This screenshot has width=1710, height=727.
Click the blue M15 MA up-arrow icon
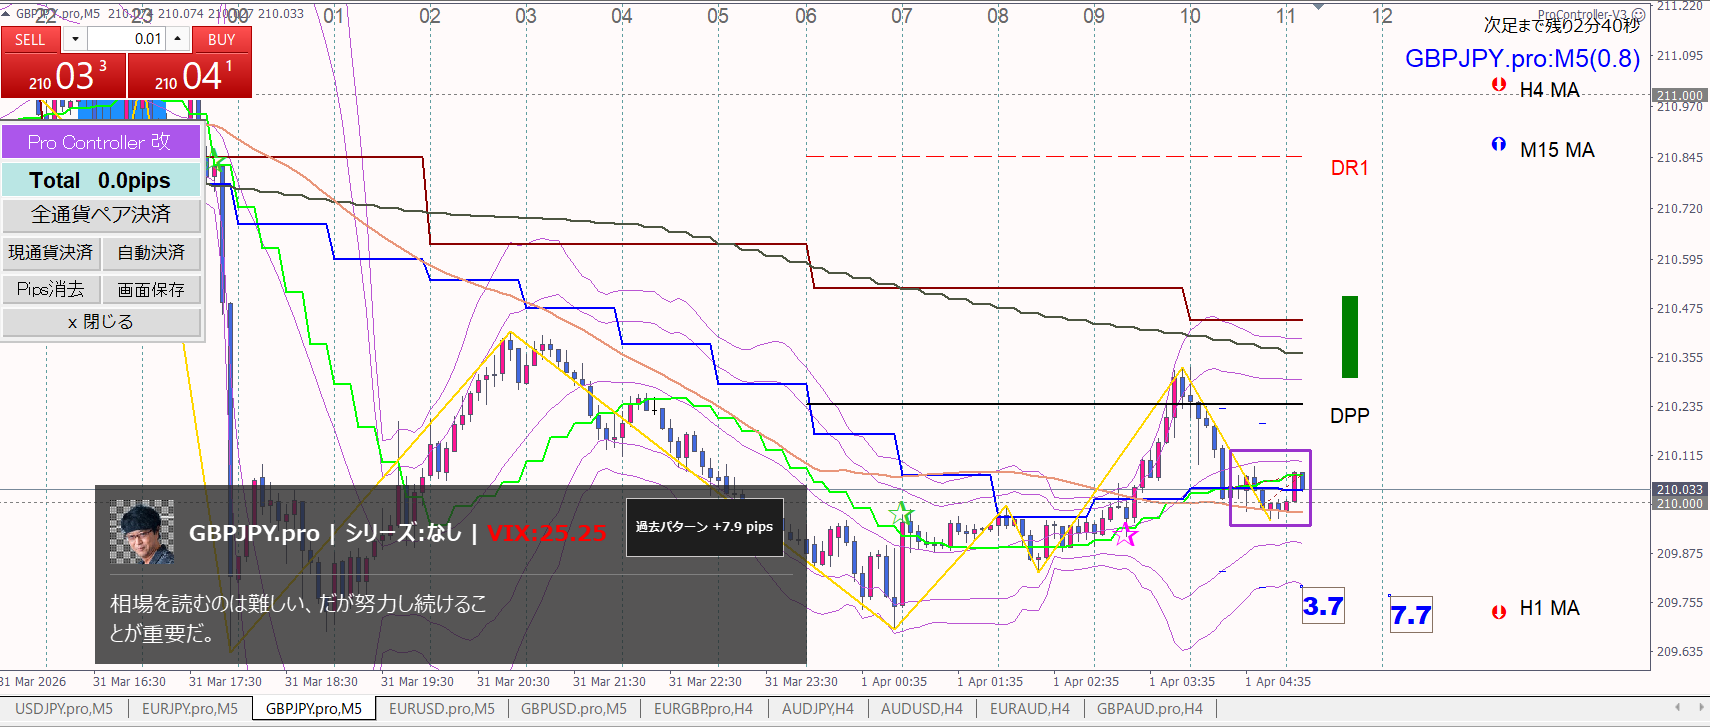click(x=1498, y=145)
